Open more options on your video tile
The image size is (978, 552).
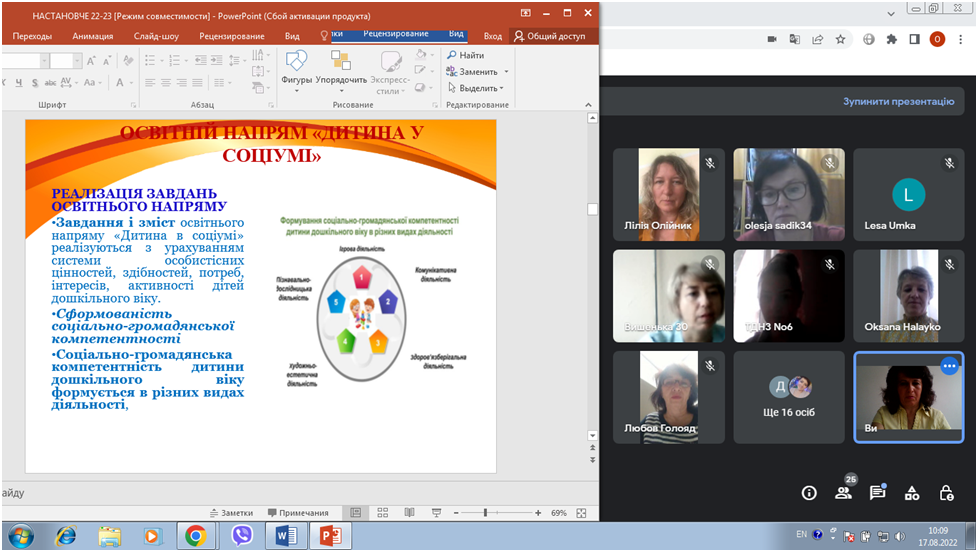949,366
